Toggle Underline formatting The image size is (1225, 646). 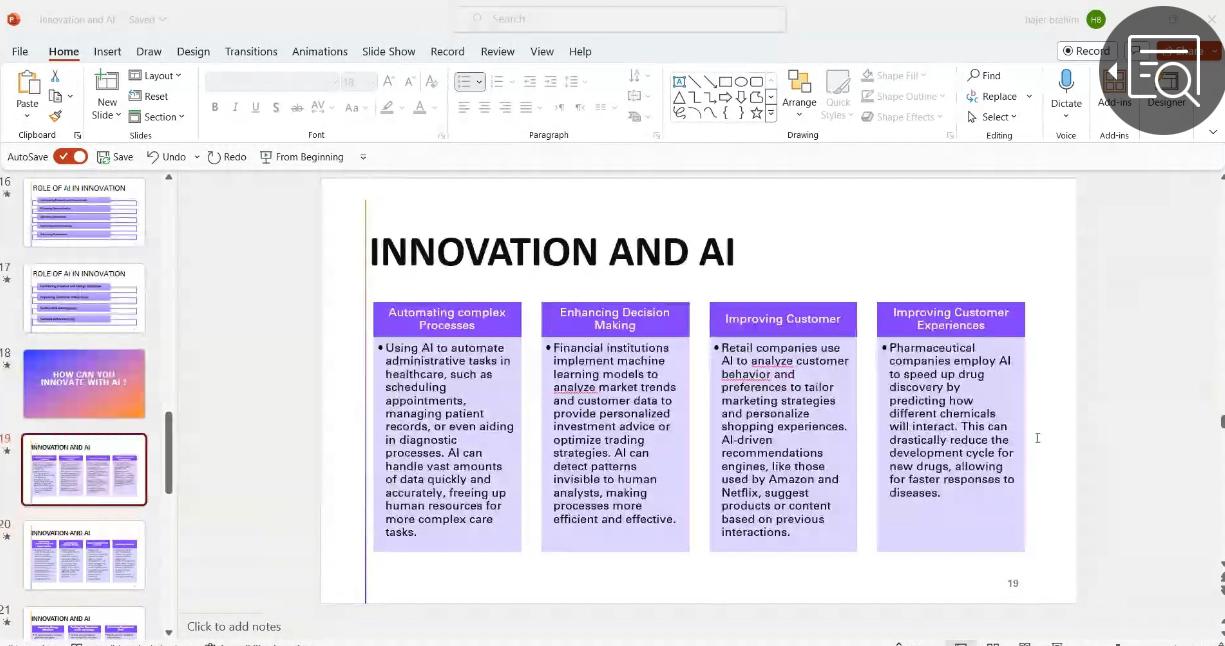coord(256,108)
